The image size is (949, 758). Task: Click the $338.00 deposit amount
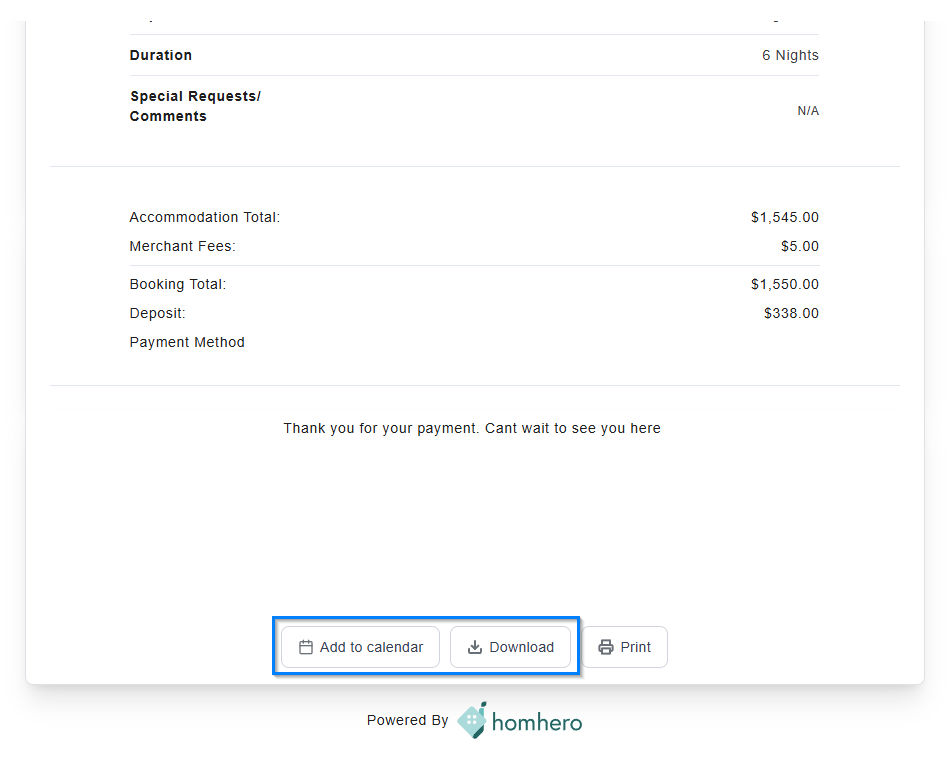point(791,313)
